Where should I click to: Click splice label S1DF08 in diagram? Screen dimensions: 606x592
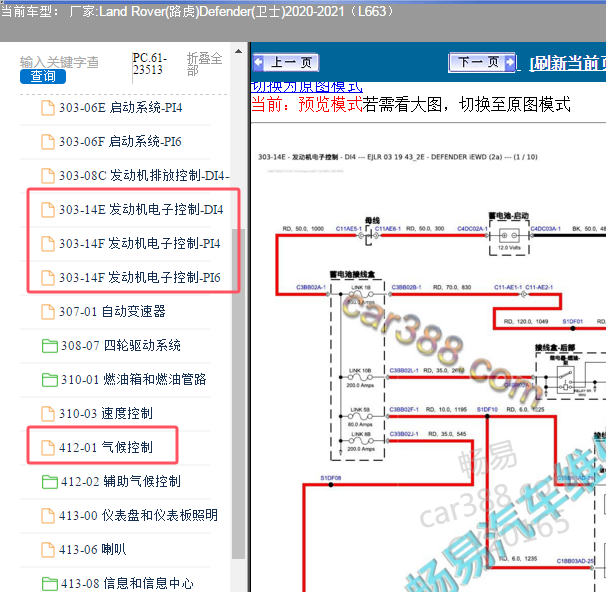(331, 478)
